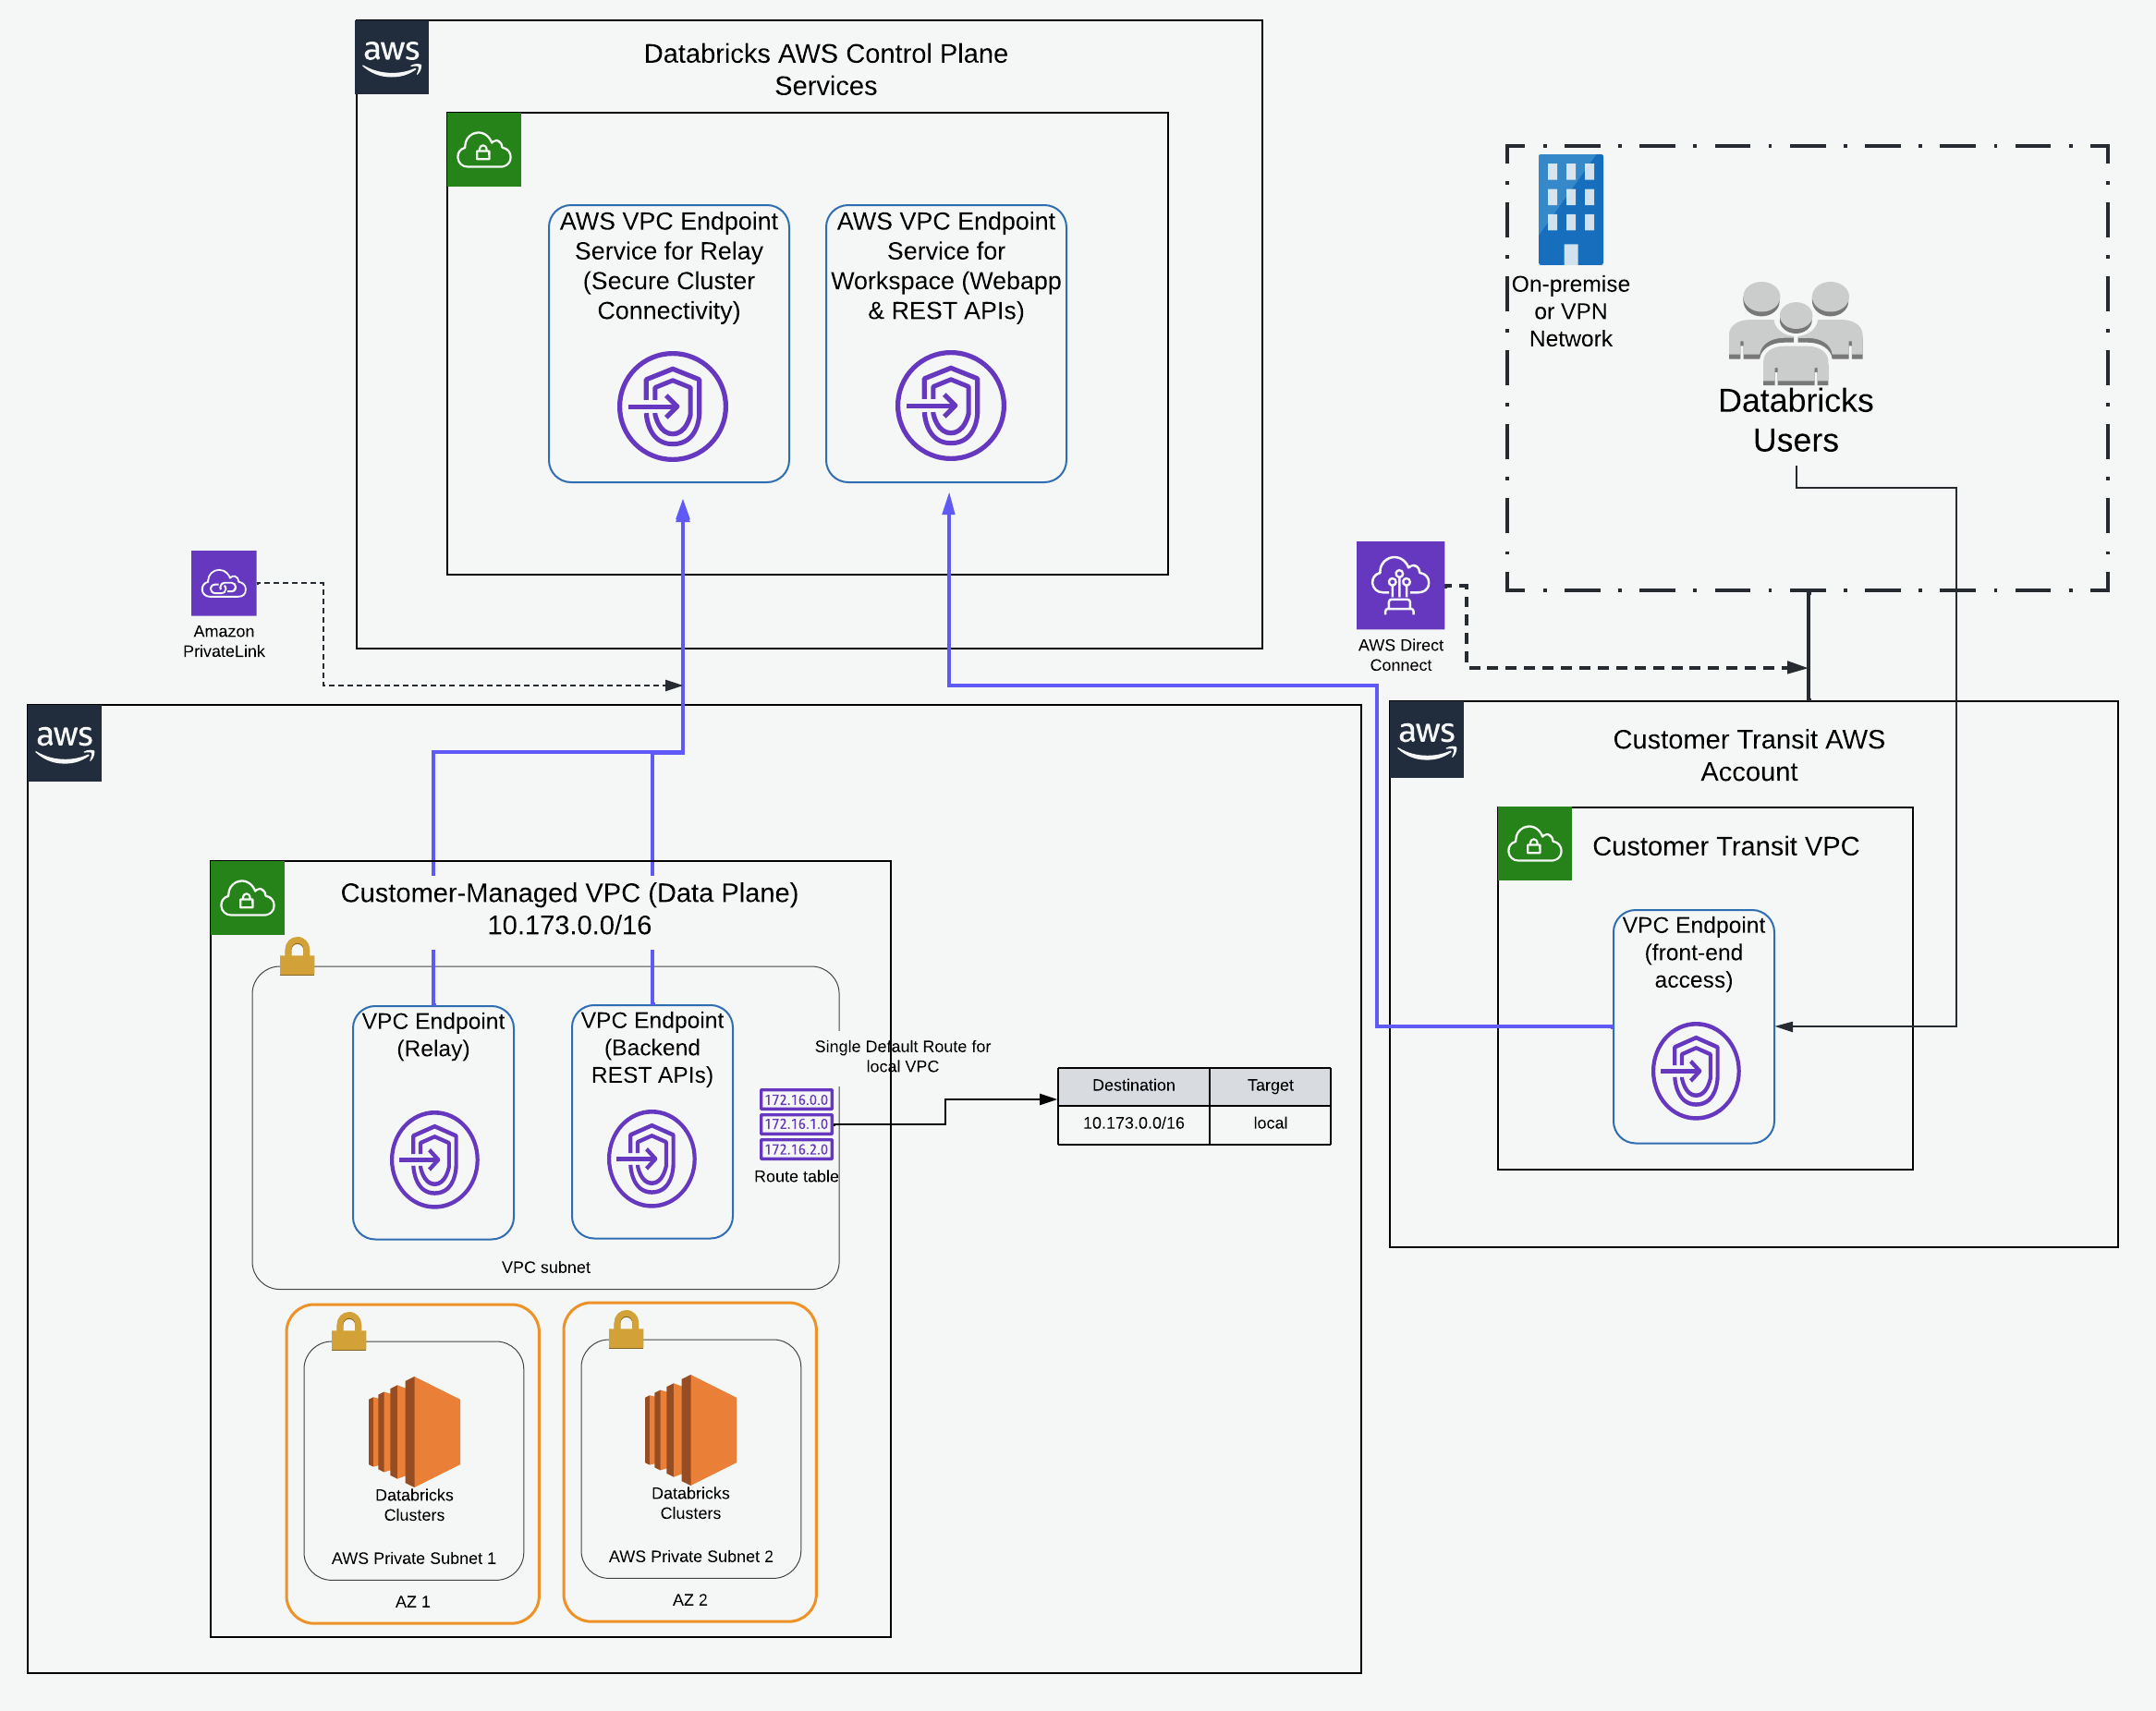Click the 'Databricks AWS Control Plane Services' title
The height and width of the screenshot is (1711, 2156).
click(826, 69)
